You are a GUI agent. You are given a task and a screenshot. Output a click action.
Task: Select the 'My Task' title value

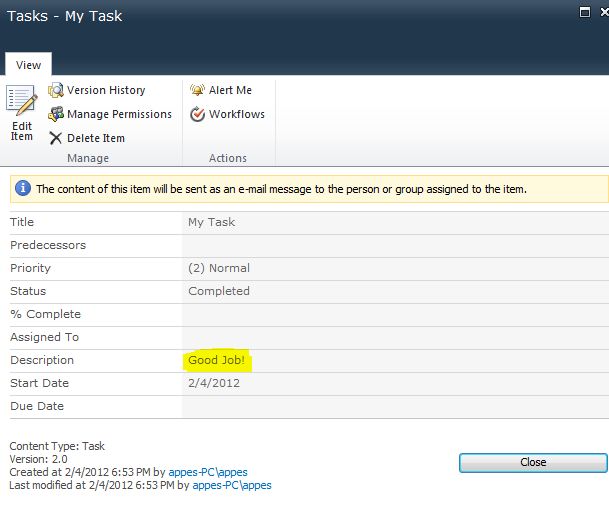pos(212,222)
